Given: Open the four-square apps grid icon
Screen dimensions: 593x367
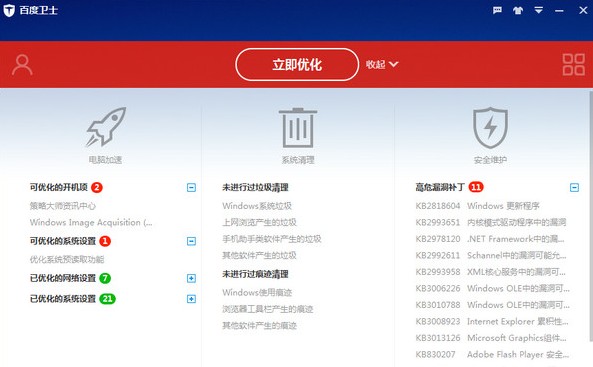Looking at the screenshot, I should (573, 64).
